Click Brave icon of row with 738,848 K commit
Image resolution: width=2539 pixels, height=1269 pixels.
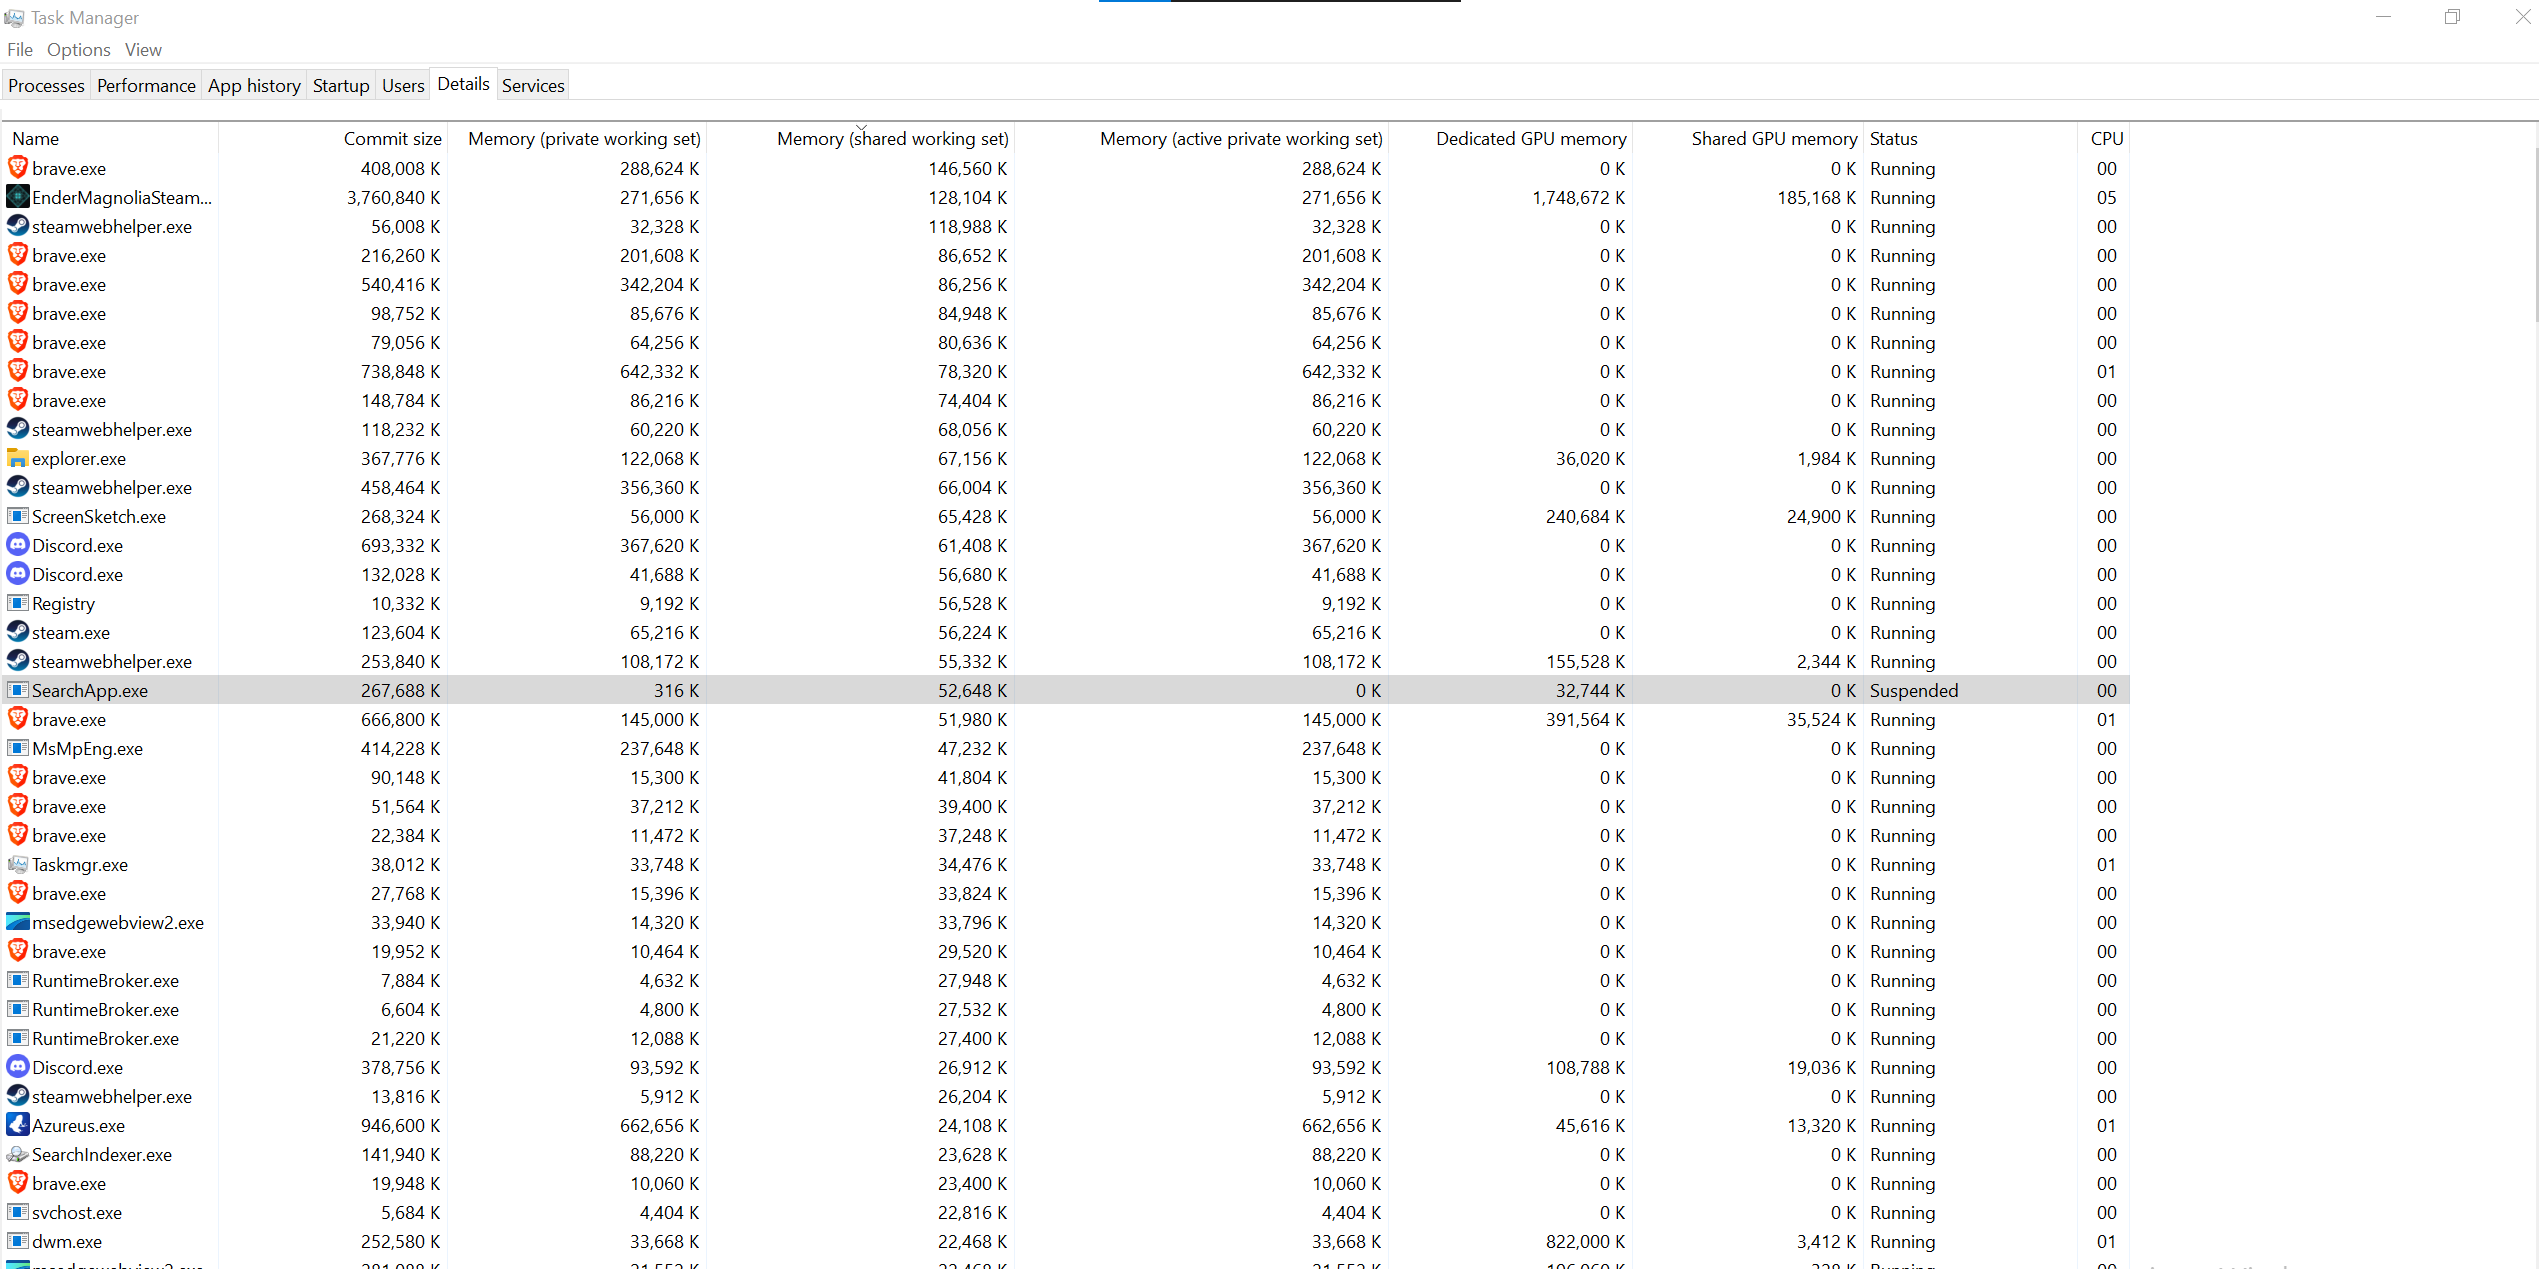[x=17, y=371]
